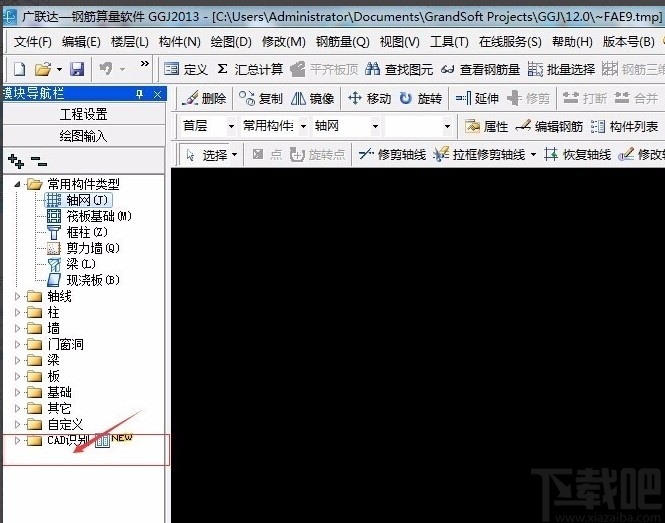Expand the 门窗洞 folder
This screenshot has width=665, height=523.
(17, 344)
